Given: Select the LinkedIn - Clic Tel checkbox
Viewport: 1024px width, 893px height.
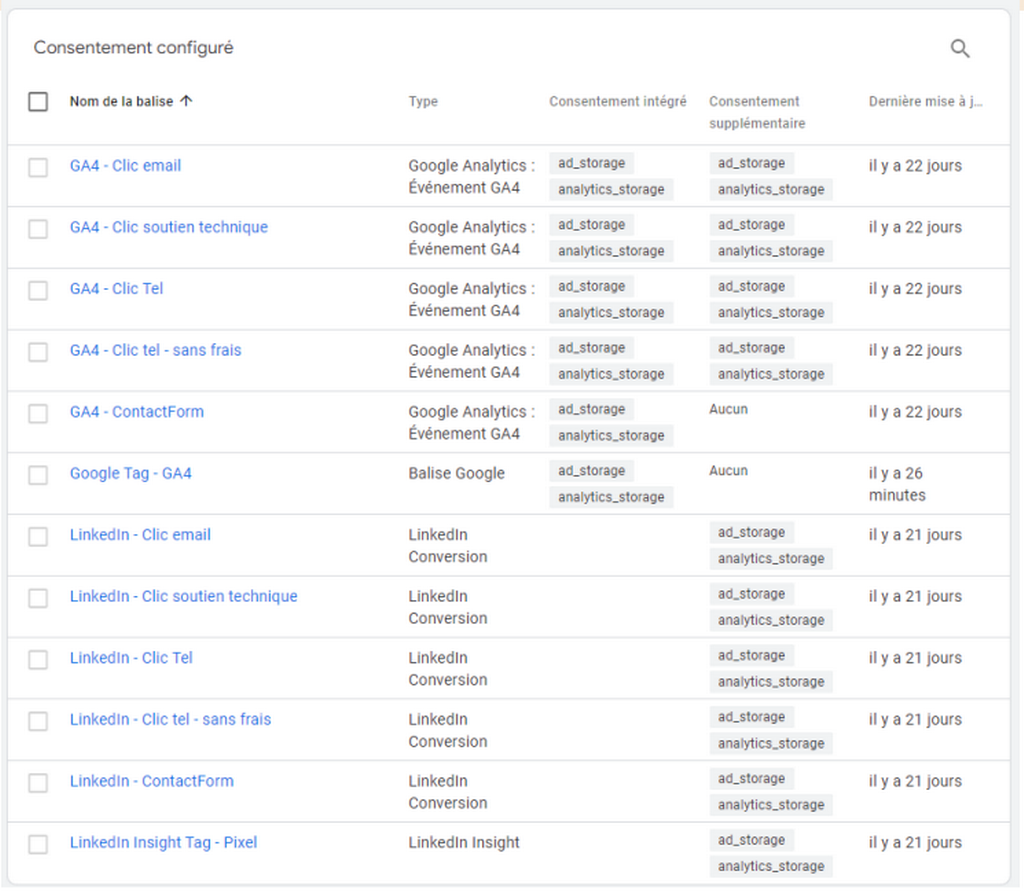Looking at the screenshot, I should pyautogui.click(x=38, y=659).
